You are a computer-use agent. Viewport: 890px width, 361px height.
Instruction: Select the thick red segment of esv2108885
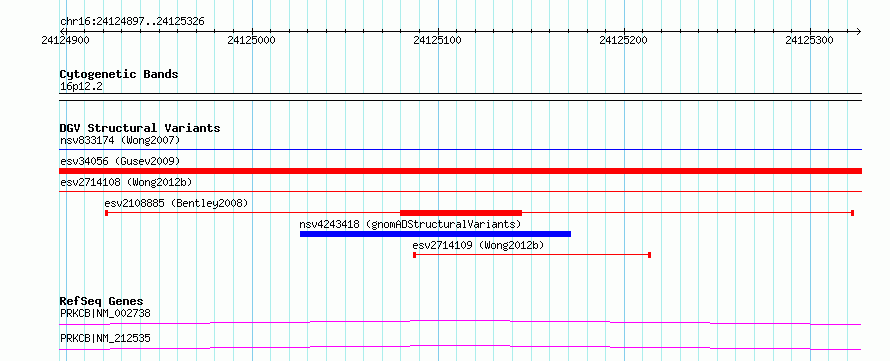pyautogui.click(x=461, y=212)
